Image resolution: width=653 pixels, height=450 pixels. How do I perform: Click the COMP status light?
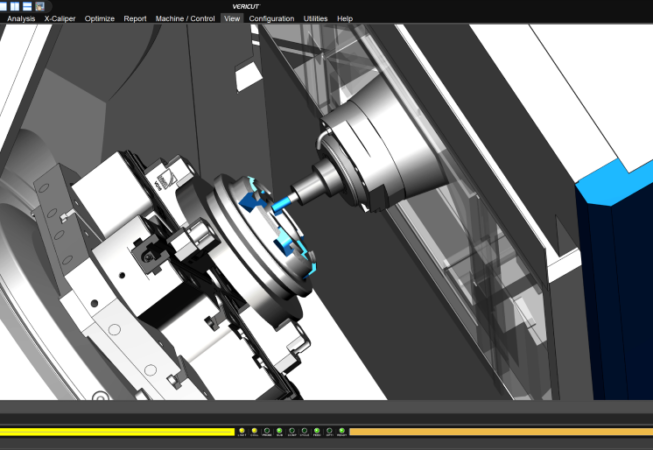291,431
